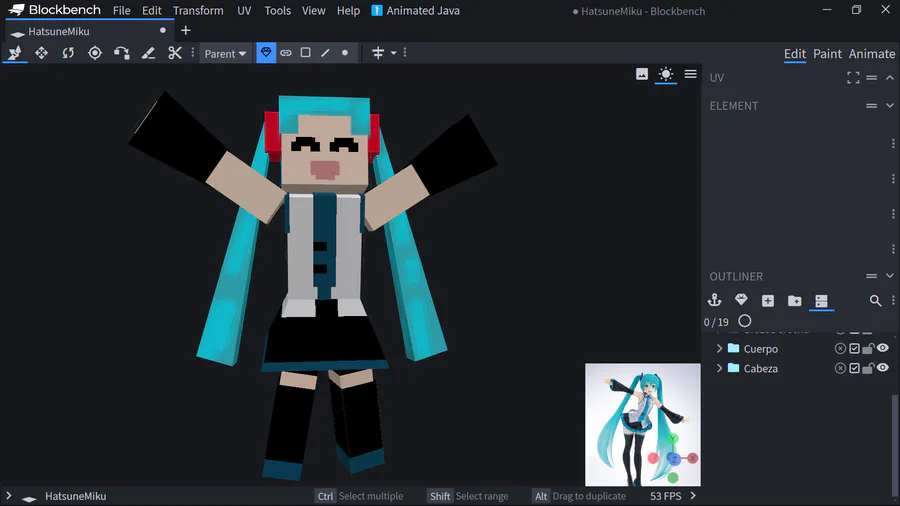Click the Miku reference image thumbnail
This screenshot has width=900, height=506.
click(x=643, y=425)
